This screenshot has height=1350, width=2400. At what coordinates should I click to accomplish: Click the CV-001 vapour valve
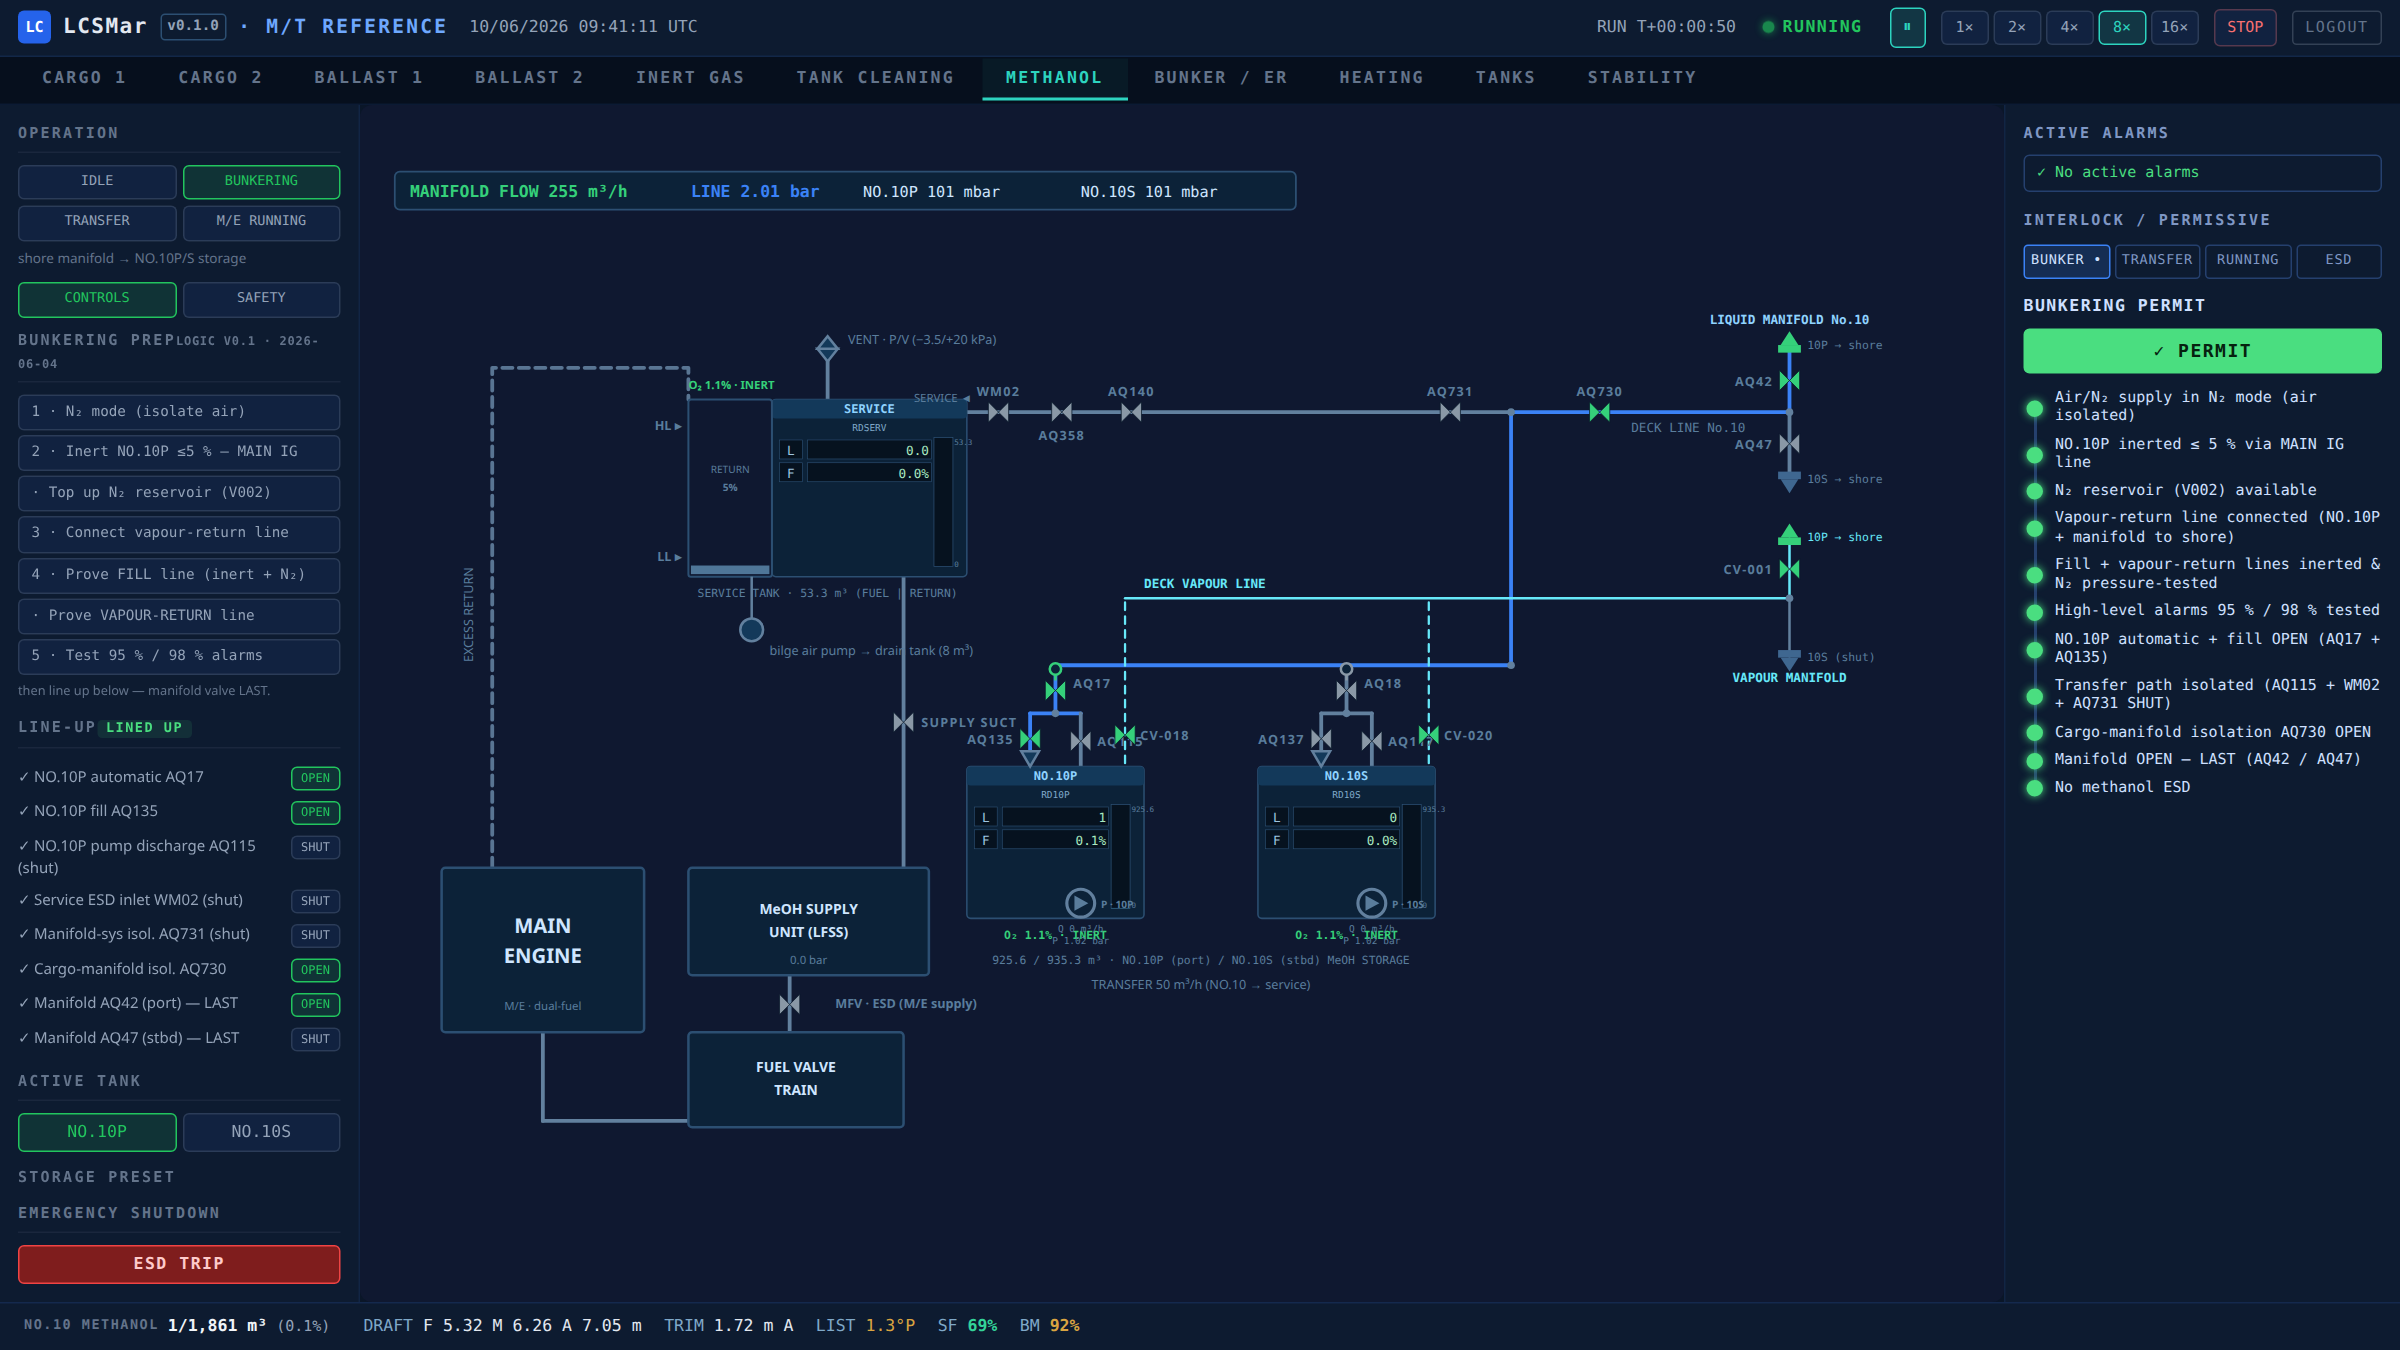(1789, 569)
